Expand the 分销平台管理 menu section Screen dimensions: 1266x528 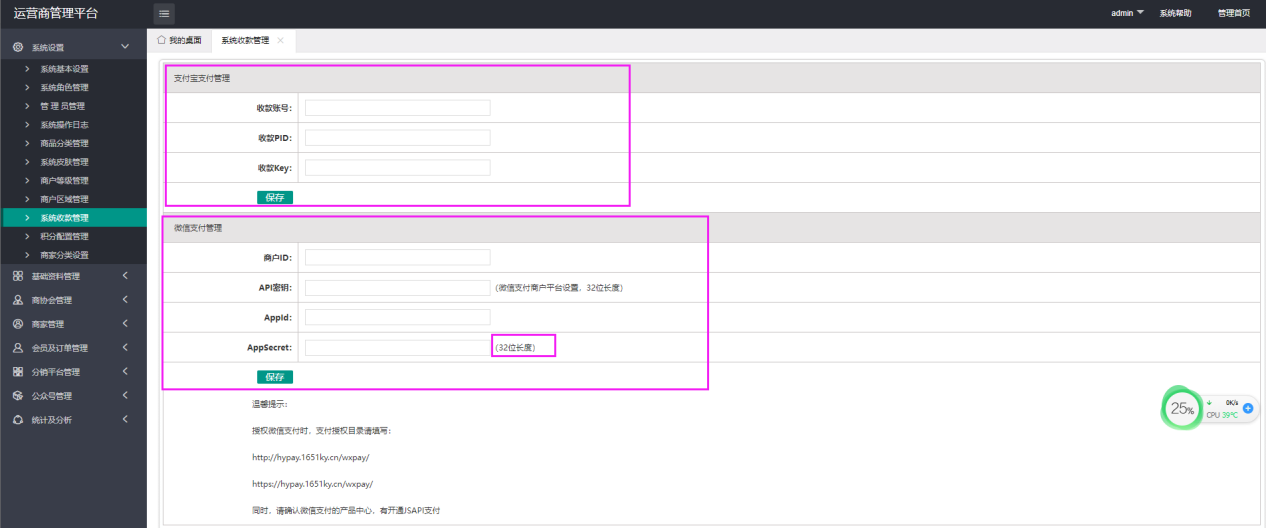tap(125, 372)
